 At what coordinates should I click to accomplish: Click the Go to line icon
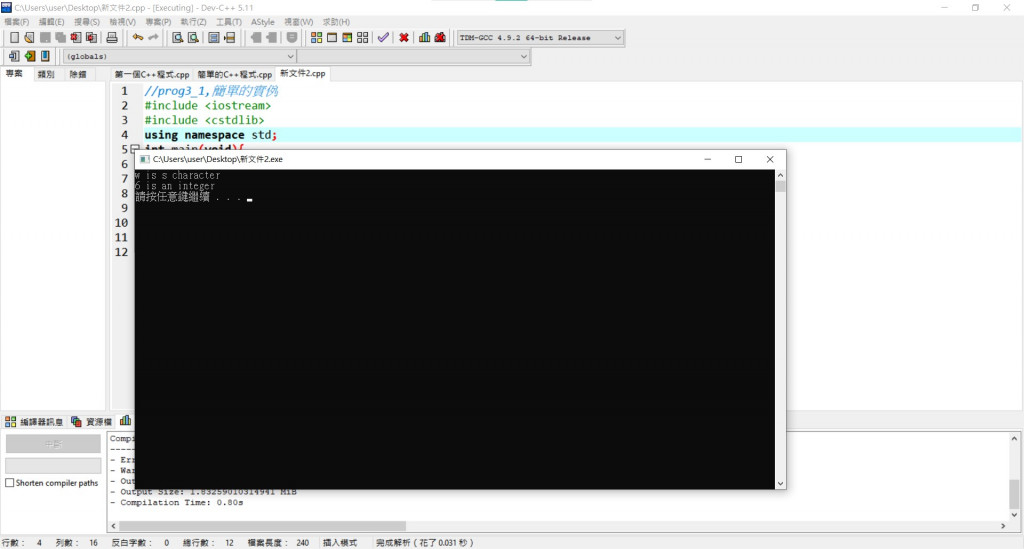point(229,38)
